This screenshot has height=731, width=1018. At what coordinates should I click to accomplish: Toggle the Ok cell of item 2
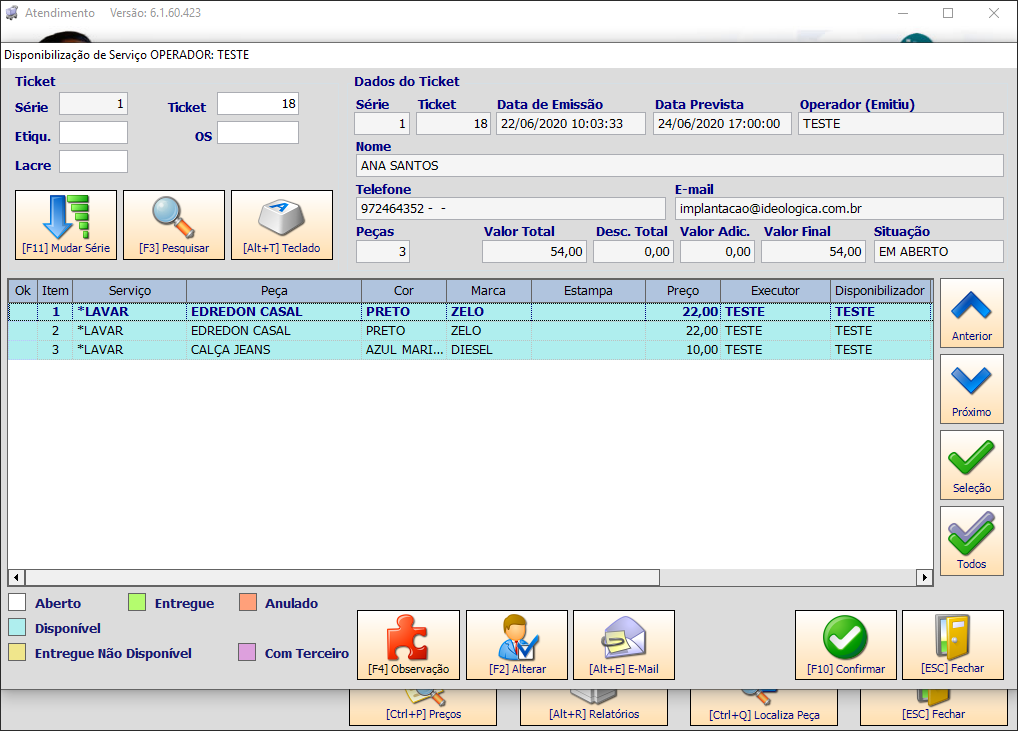pos(23,331)
